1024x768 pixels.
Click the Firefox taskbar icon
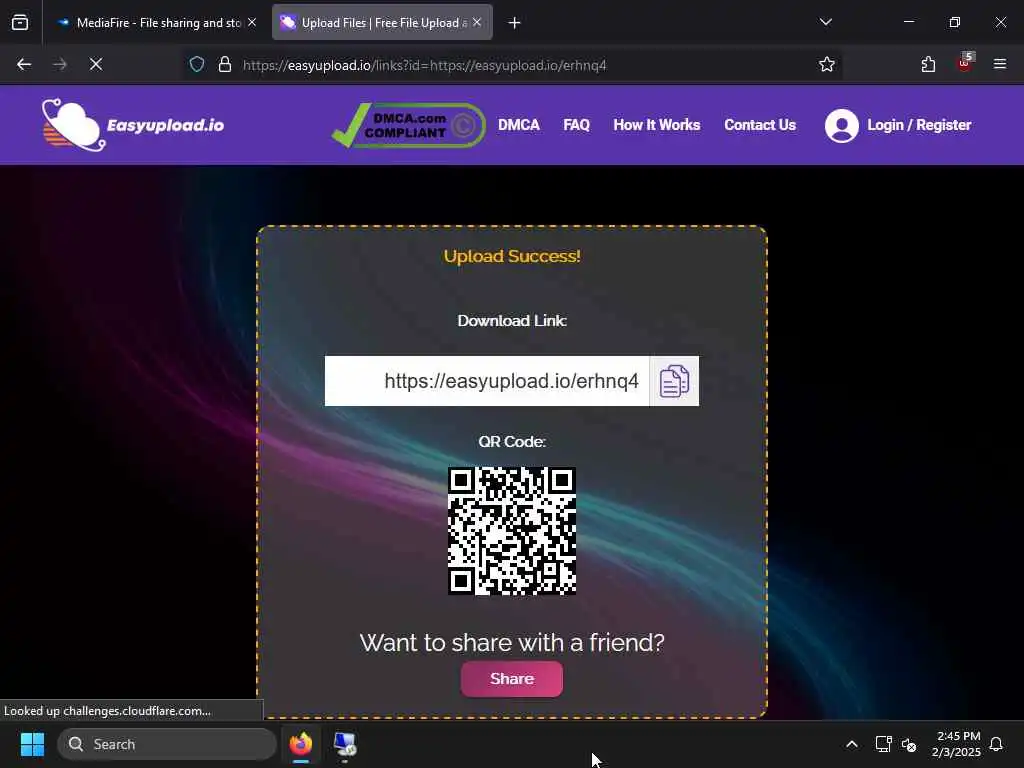300,744
